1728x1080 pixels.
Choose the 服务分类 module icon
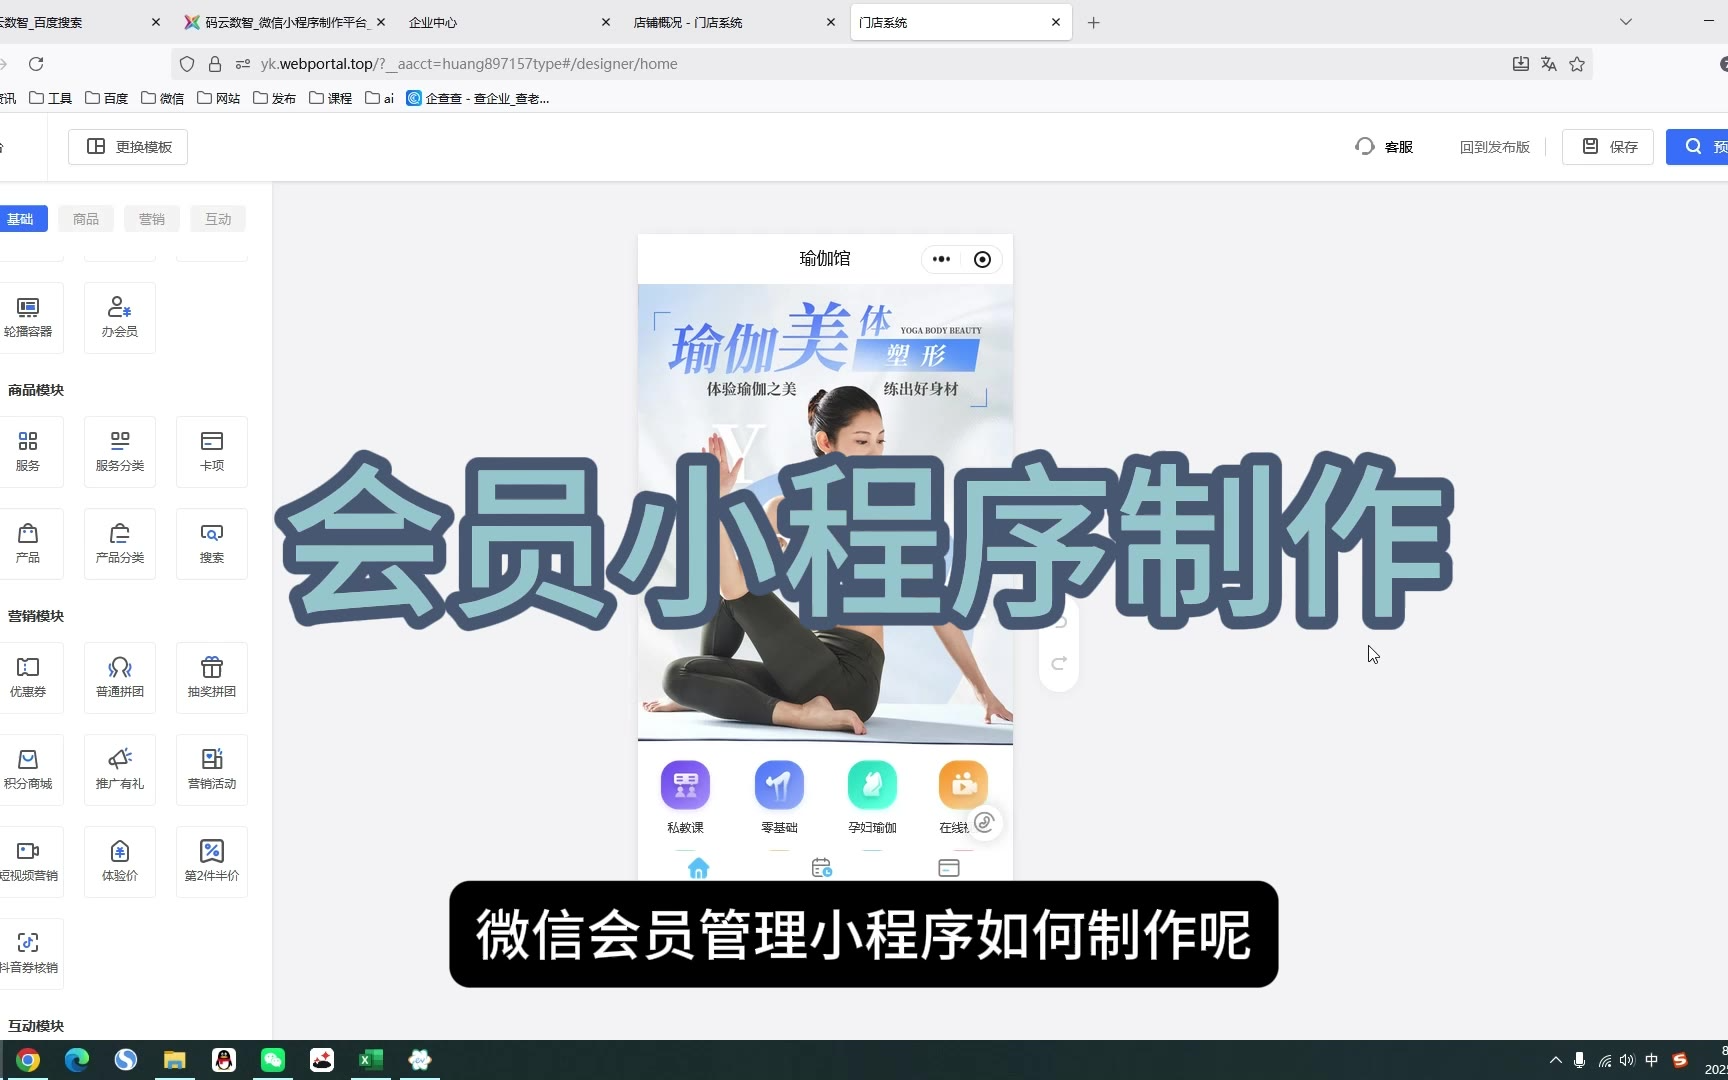(120, 451)
